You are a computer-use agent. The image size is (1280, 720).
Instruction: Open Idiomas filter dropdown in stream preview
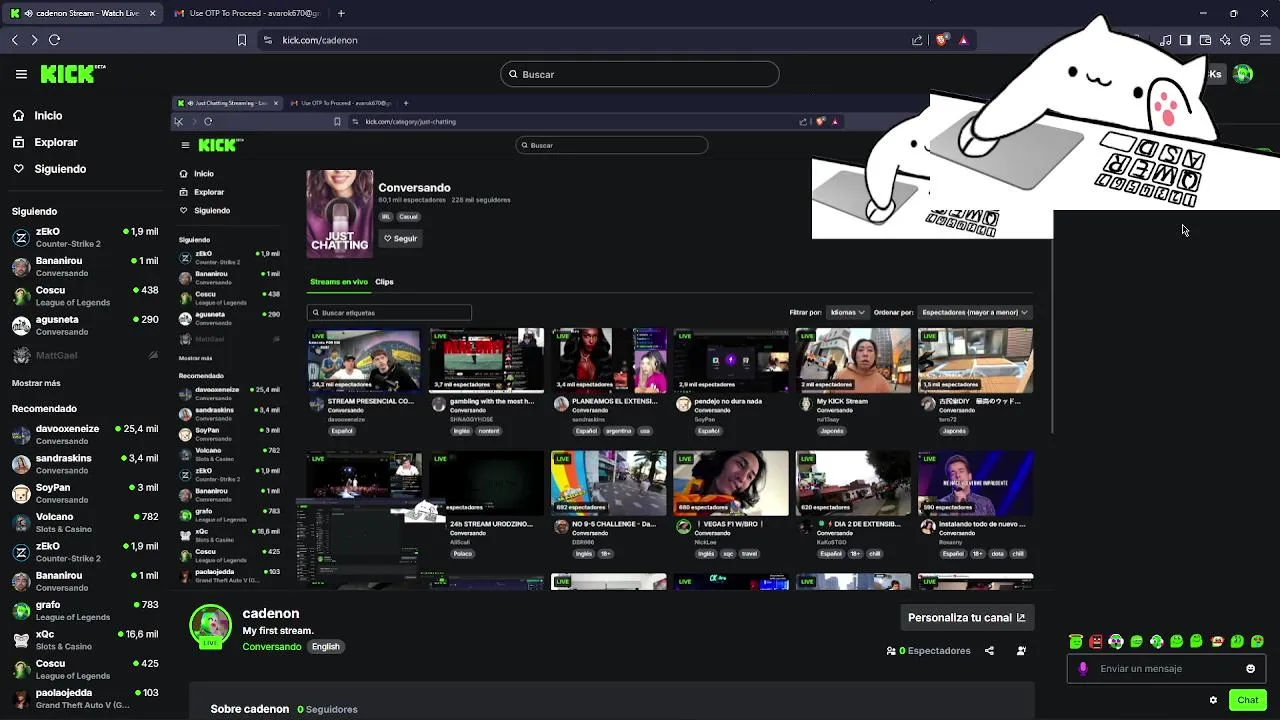[x=847, y=312]
